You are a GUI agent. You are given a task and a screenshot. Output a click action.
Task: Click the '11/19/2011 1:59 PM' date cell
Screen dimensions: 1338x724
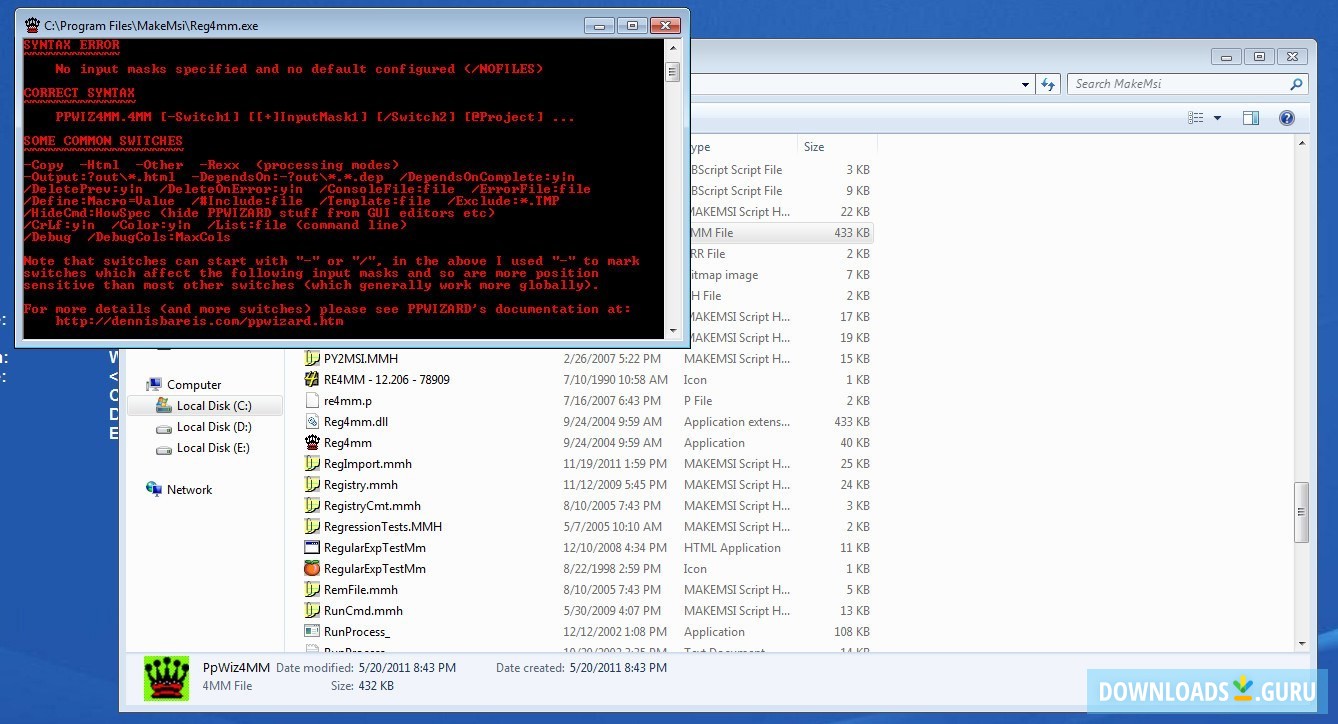(614, 464)
